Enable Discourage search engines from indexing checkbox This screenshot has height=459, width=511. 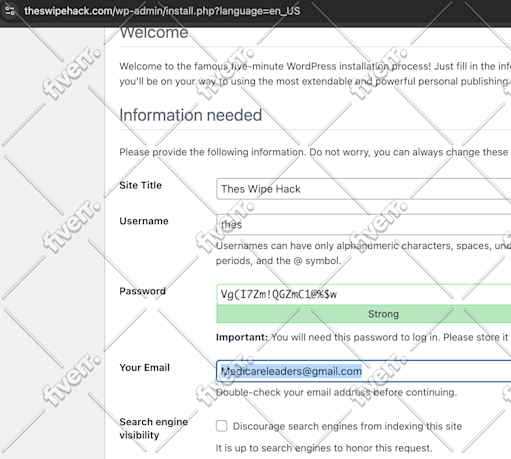click(x=222, y=426)
